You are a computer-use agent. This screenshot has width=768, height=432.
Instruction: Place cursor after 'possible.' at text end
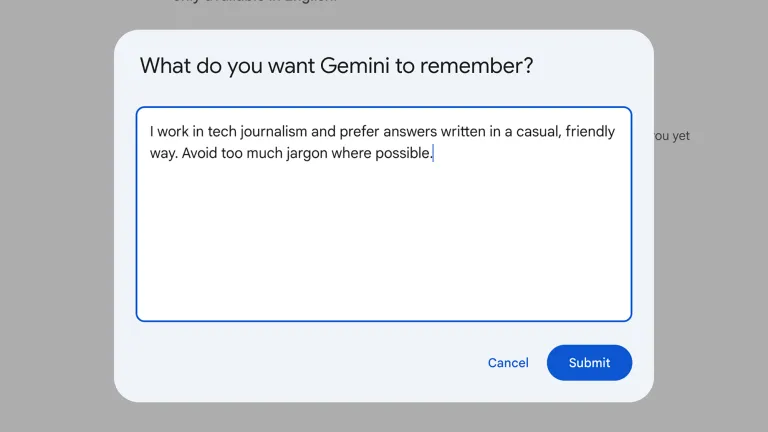click(432, 154)
